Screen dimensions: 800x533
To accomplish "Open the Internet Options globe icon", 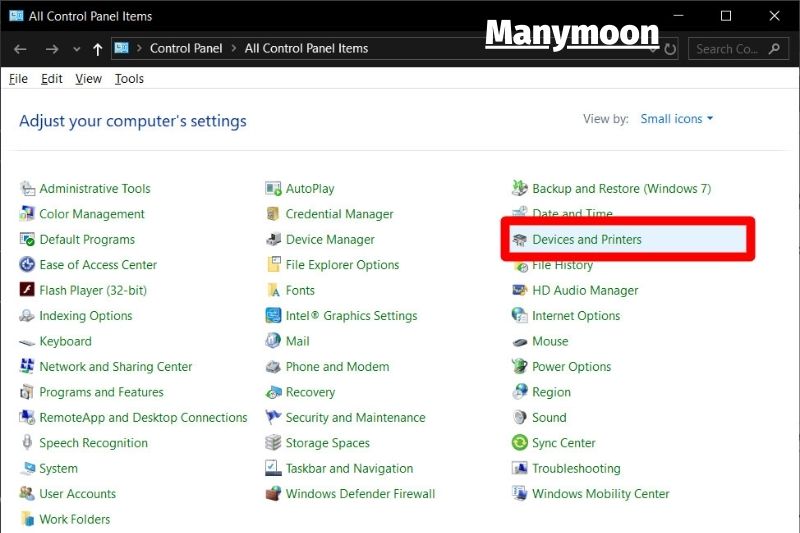I will (520, 316).
